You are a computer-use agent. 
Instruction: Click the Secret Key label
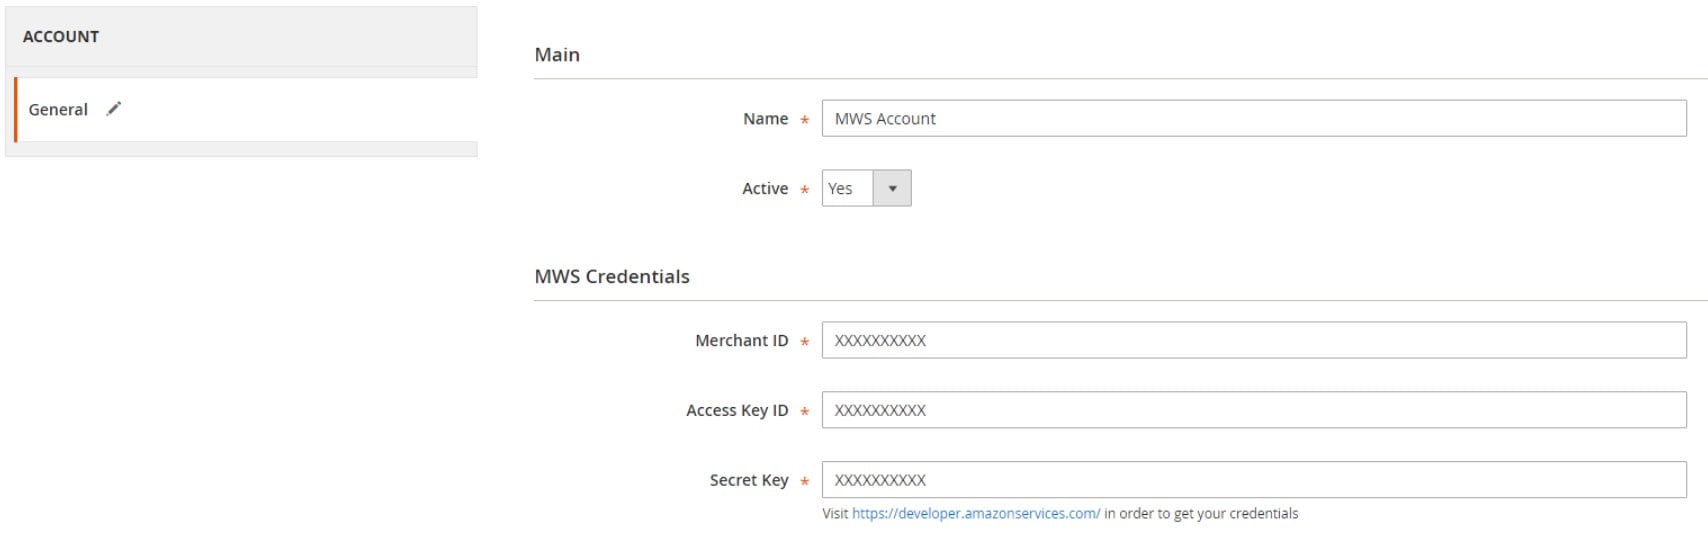[x=749, y=481]
